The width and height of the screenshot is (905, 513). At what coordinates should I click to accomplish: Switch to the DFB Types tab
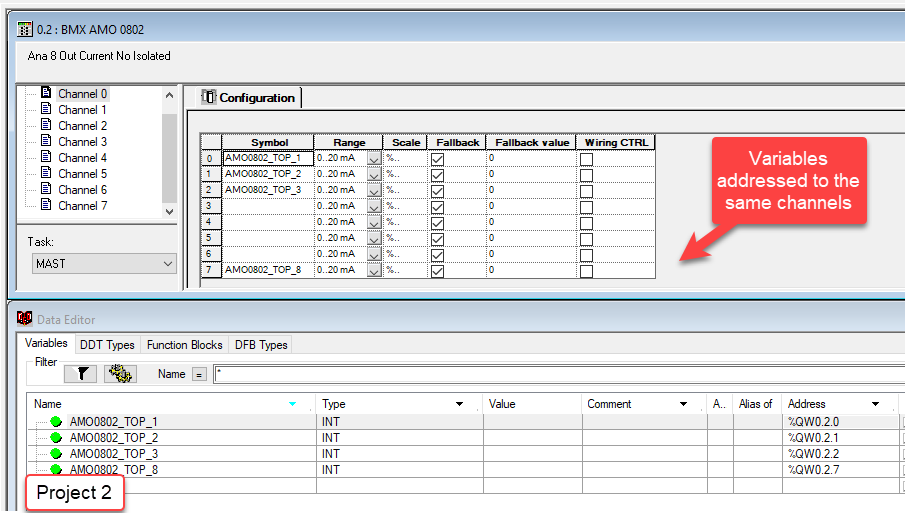coord(261,345)
